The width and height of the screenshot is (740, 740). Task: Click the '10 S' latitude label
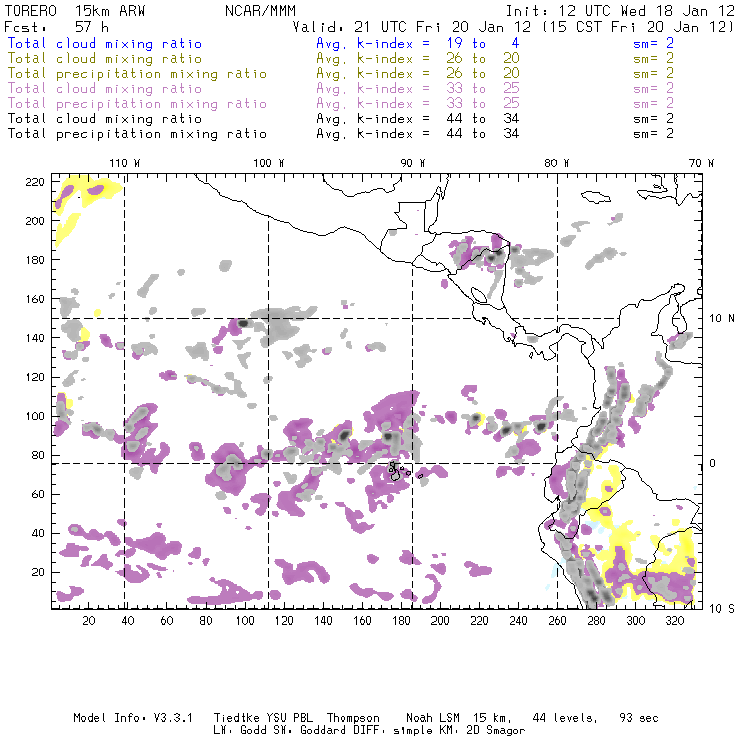point(722,609)
